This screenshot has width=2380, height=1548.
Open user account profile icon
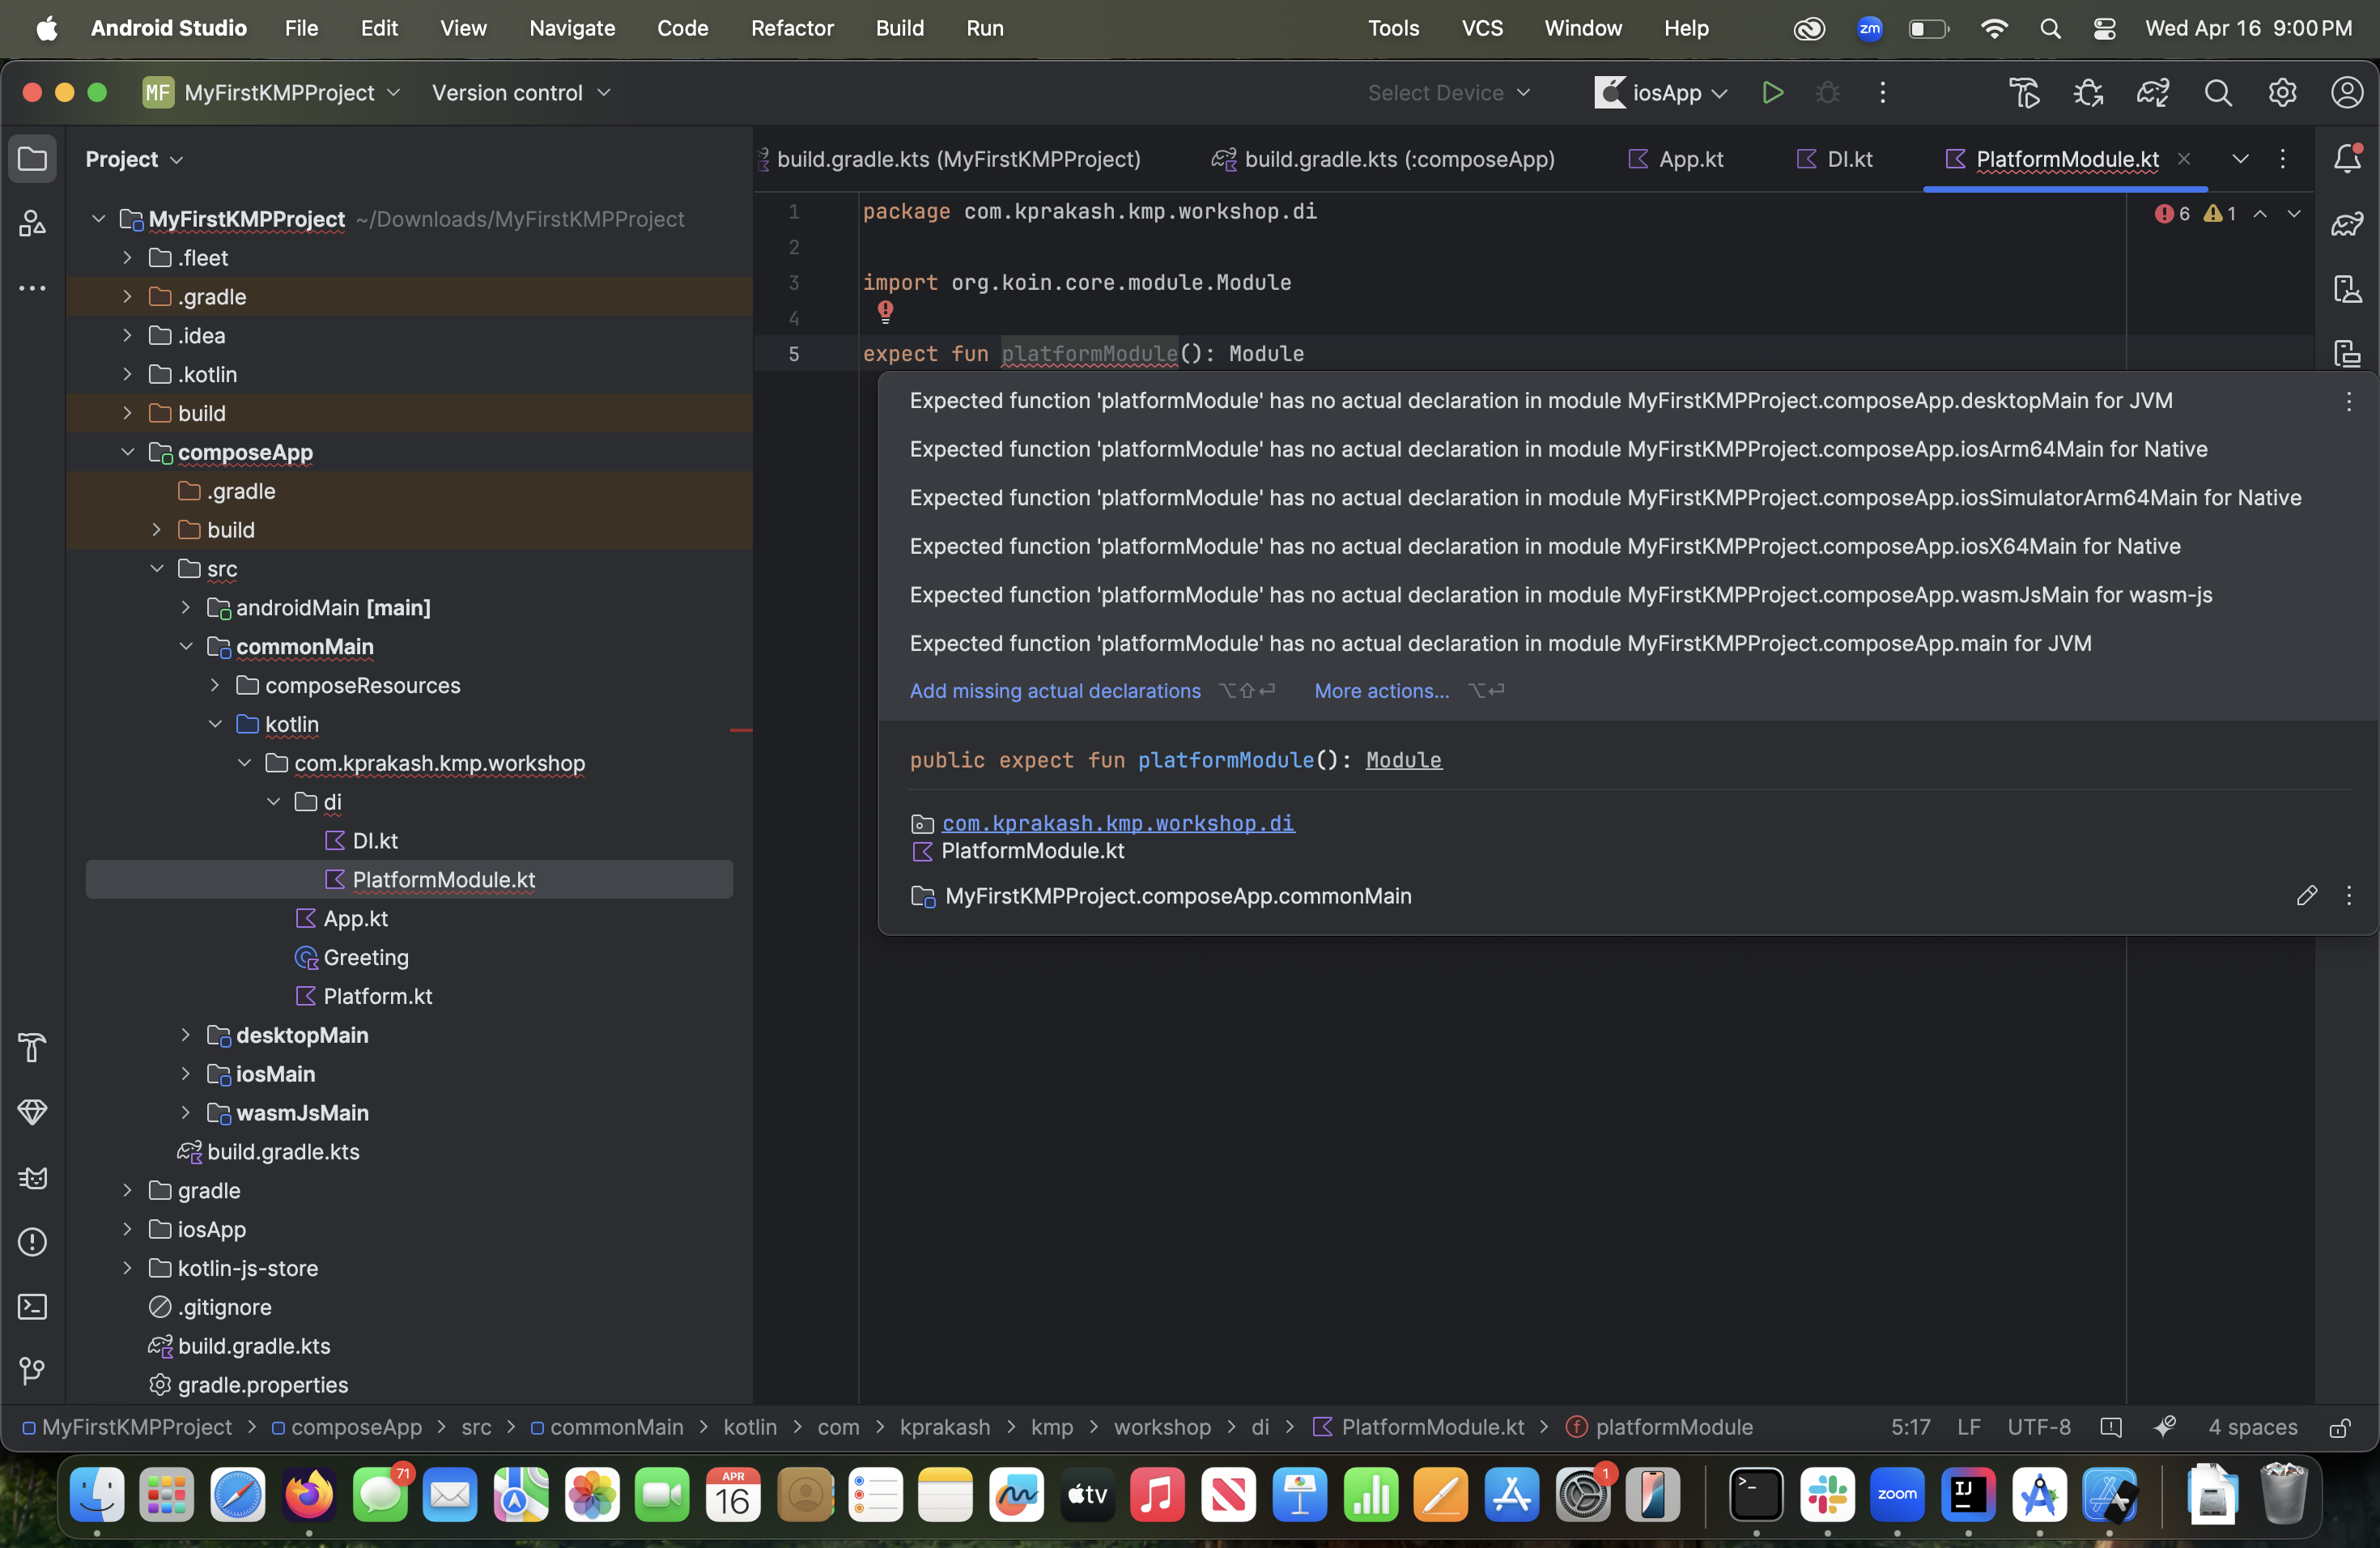coord(2347,93)
